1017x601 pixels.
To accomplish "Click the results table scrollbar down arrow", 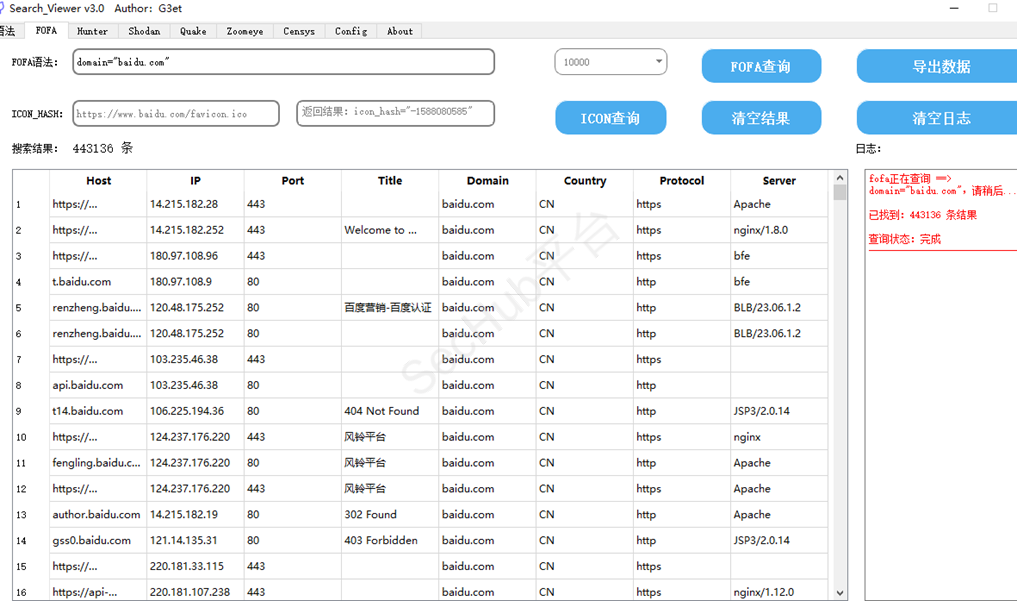I will (x=840, y=592).
